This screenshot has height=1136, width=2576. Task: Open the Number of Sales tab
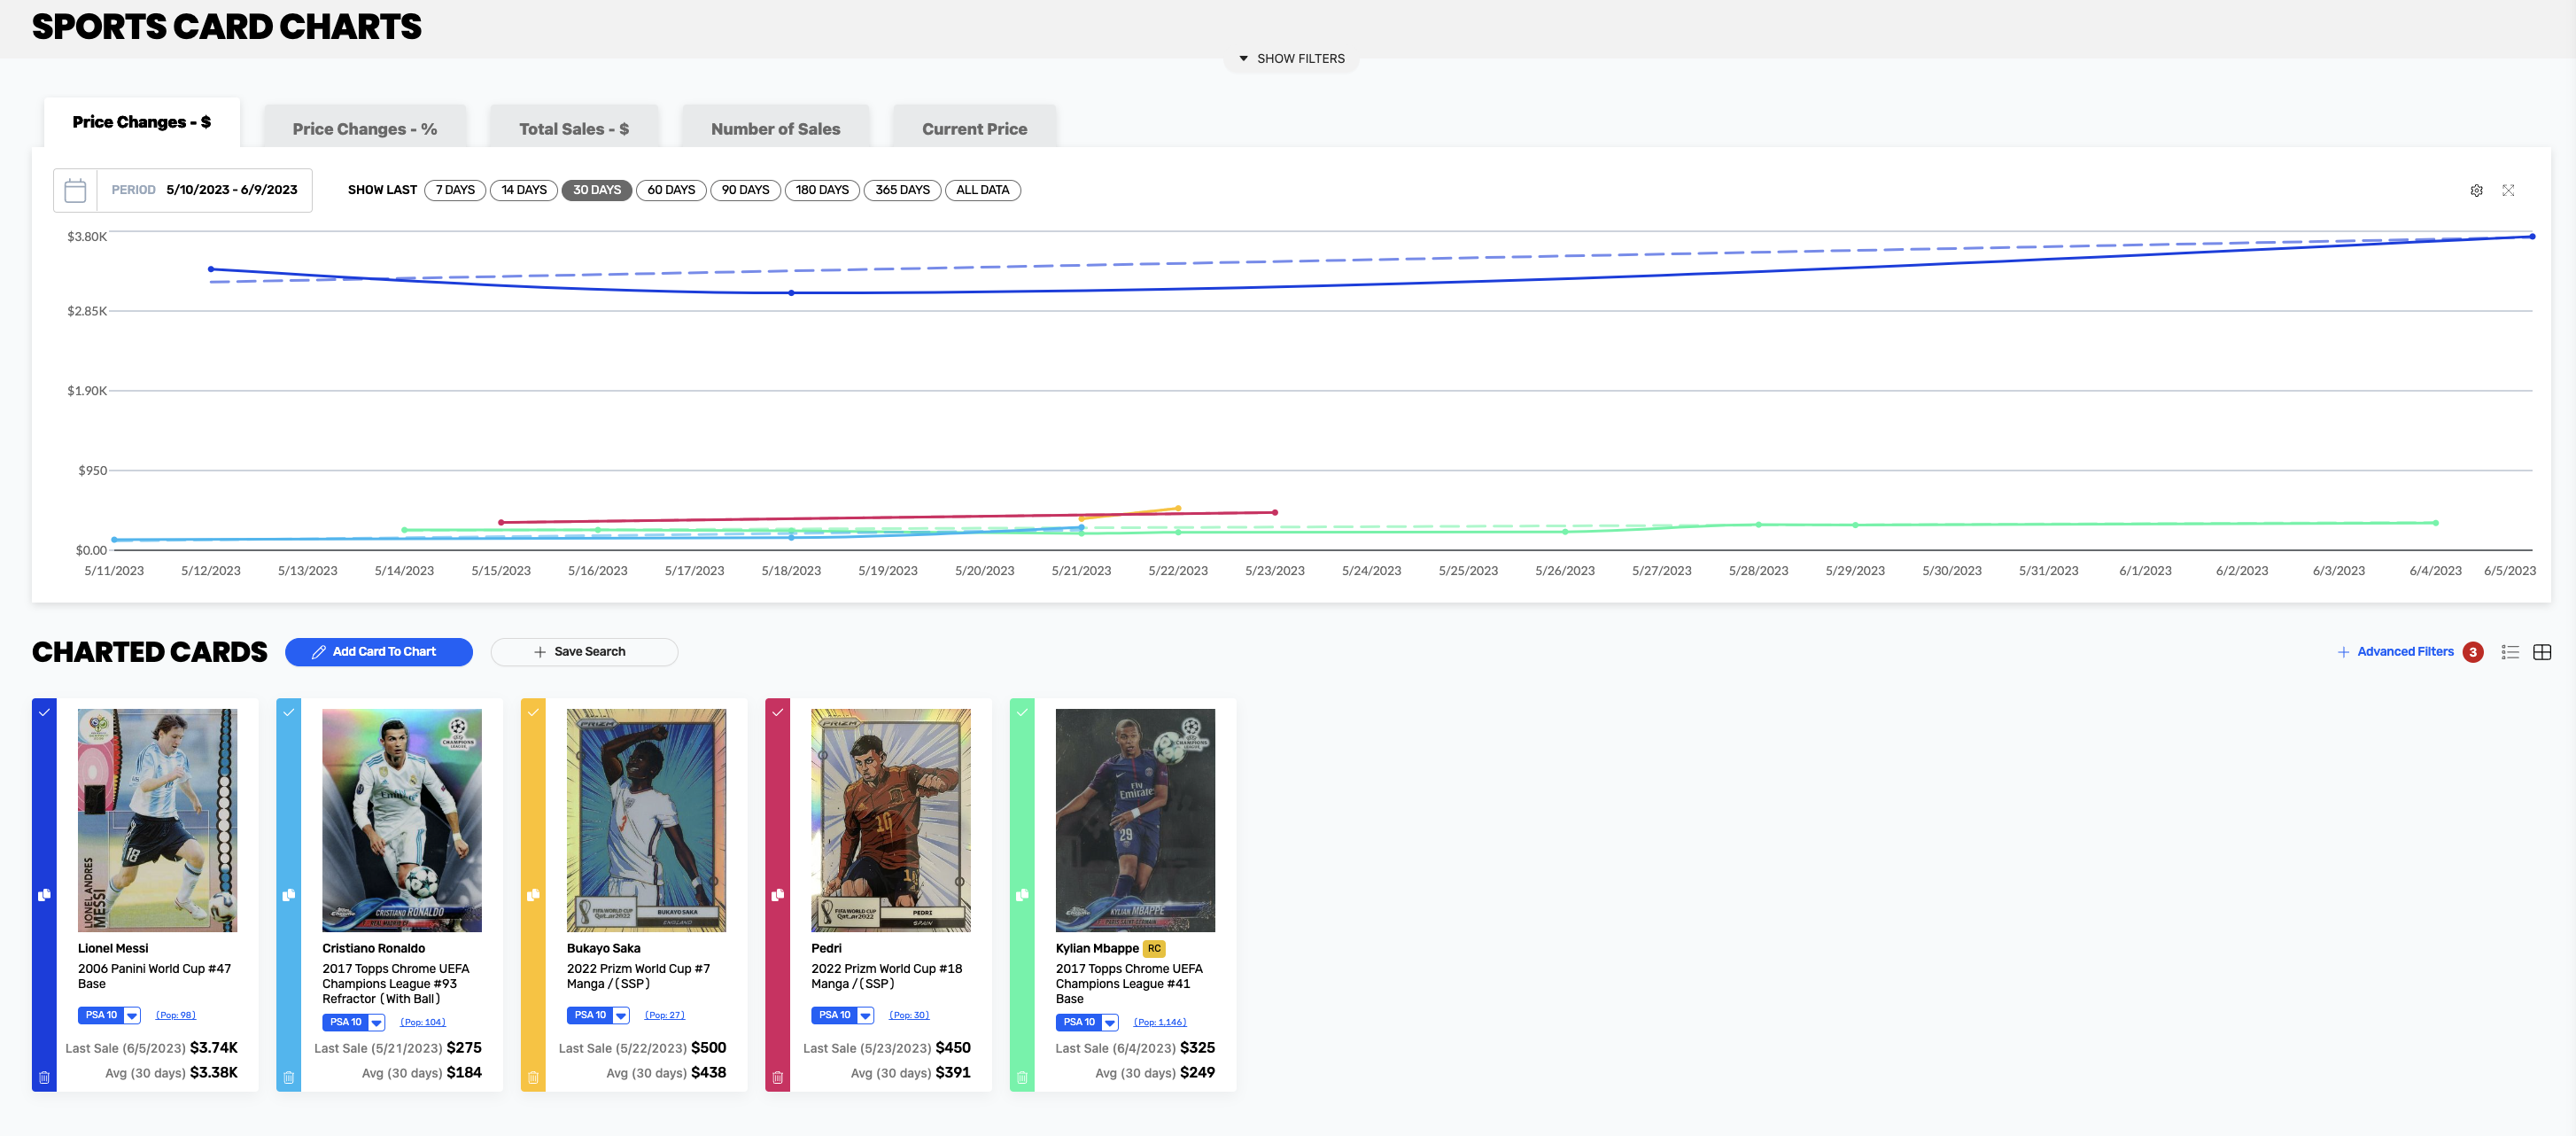pyautogui.click(x=776, y=128)
